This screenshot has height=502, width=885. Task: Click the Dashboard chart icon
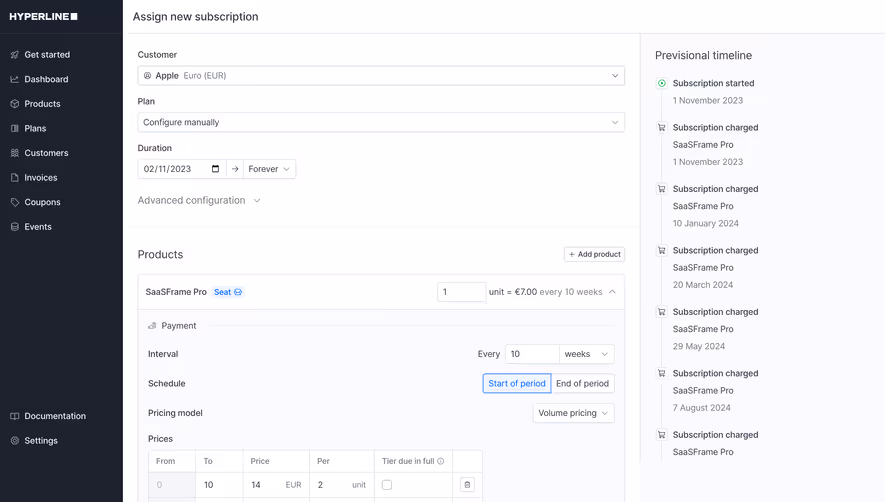click(15, 80)
